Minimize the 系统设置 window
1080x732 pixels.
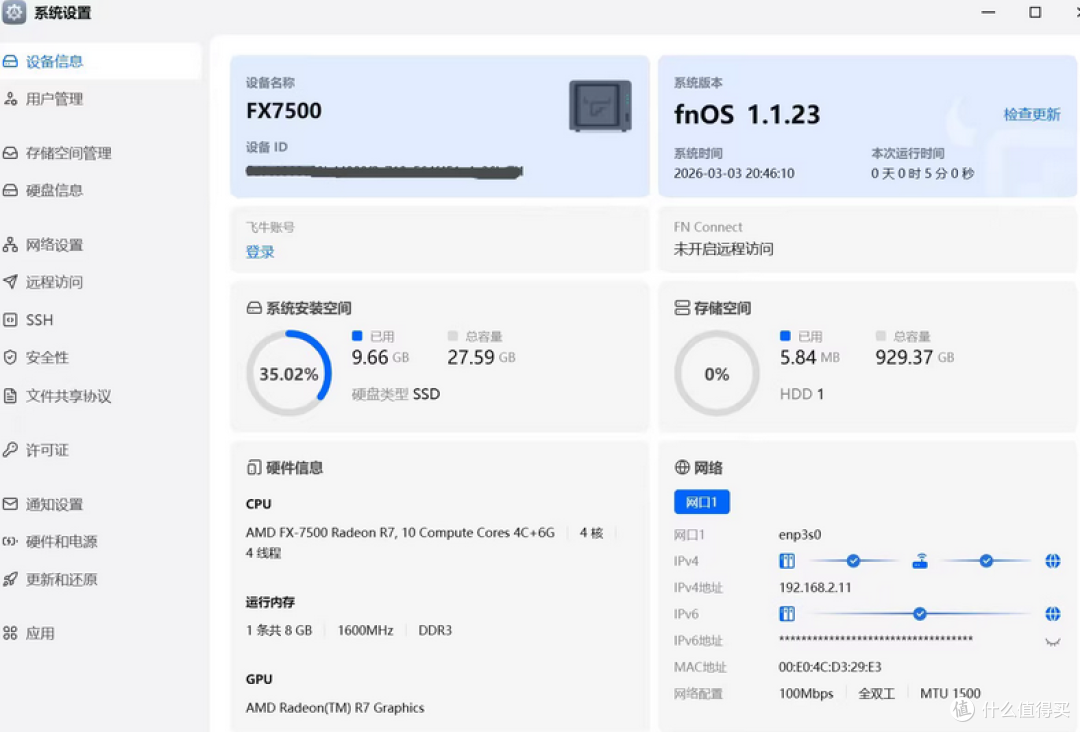pyautogui.click(x=988, y=12)
